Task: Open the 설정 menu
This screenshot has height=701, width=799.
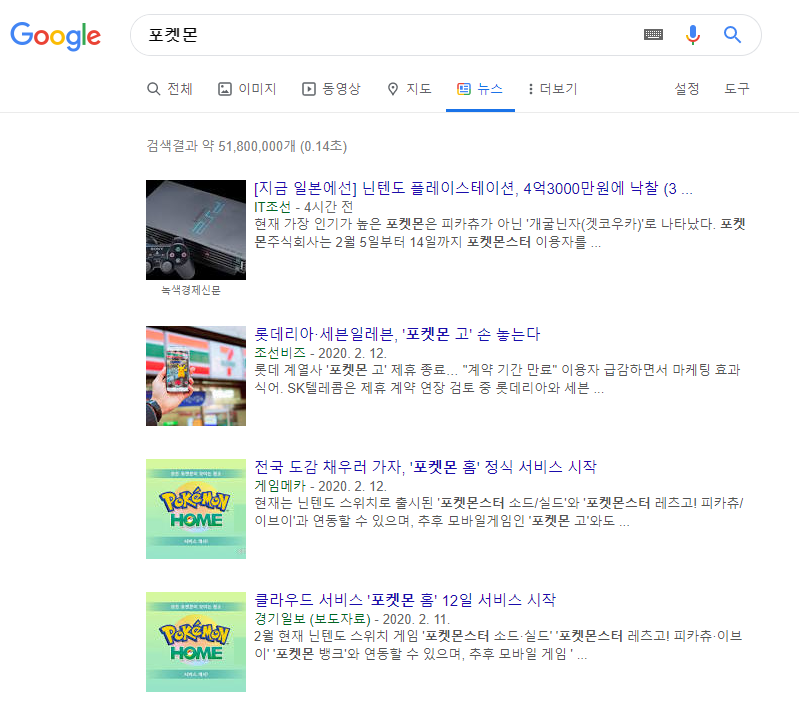Action: tap(686, 89)
